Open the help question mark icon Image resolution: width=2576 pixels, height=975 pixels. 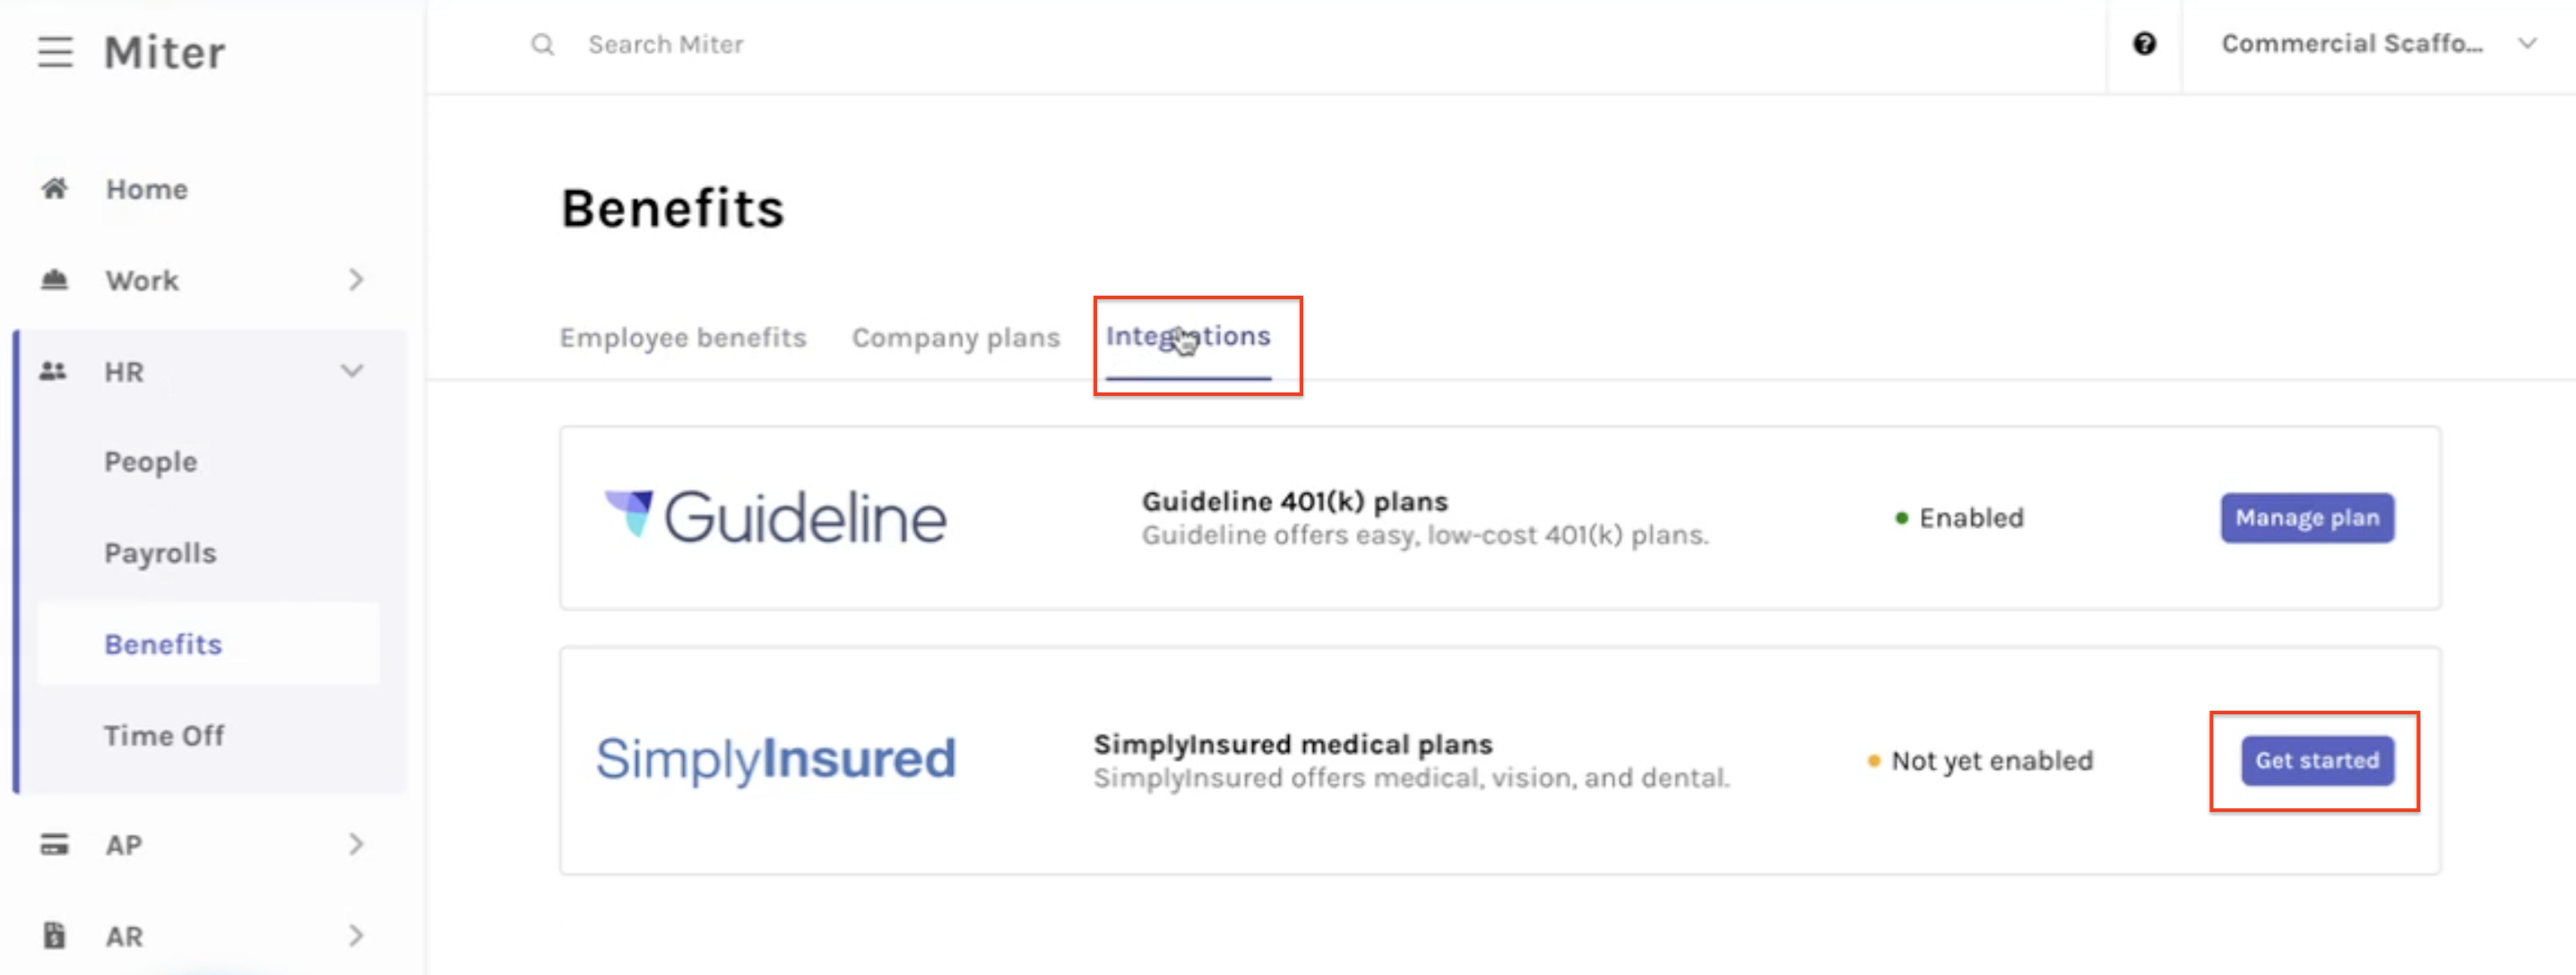pos(2144,44)
